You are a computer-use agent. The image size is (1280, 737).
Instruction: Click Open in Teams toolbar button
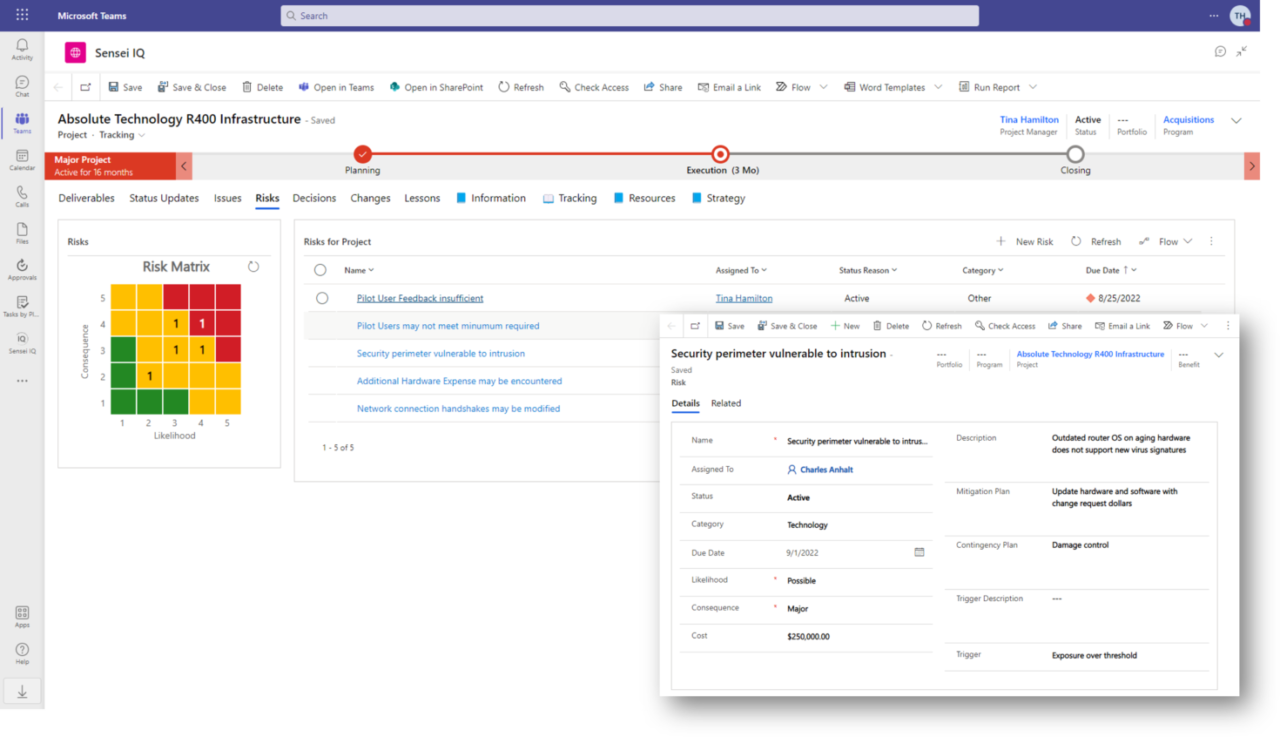coord(336,87)
